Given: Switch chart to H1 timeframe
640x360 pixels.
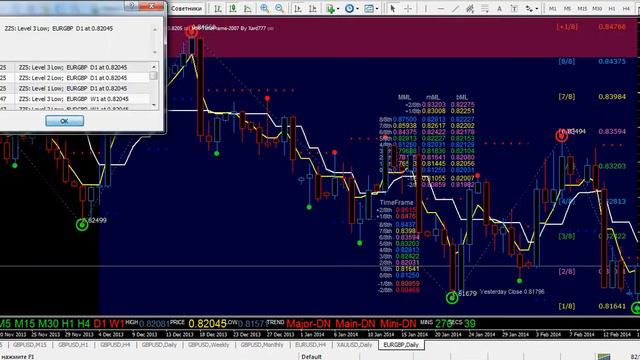Looking at the screenshot, I should click(612, 9).
